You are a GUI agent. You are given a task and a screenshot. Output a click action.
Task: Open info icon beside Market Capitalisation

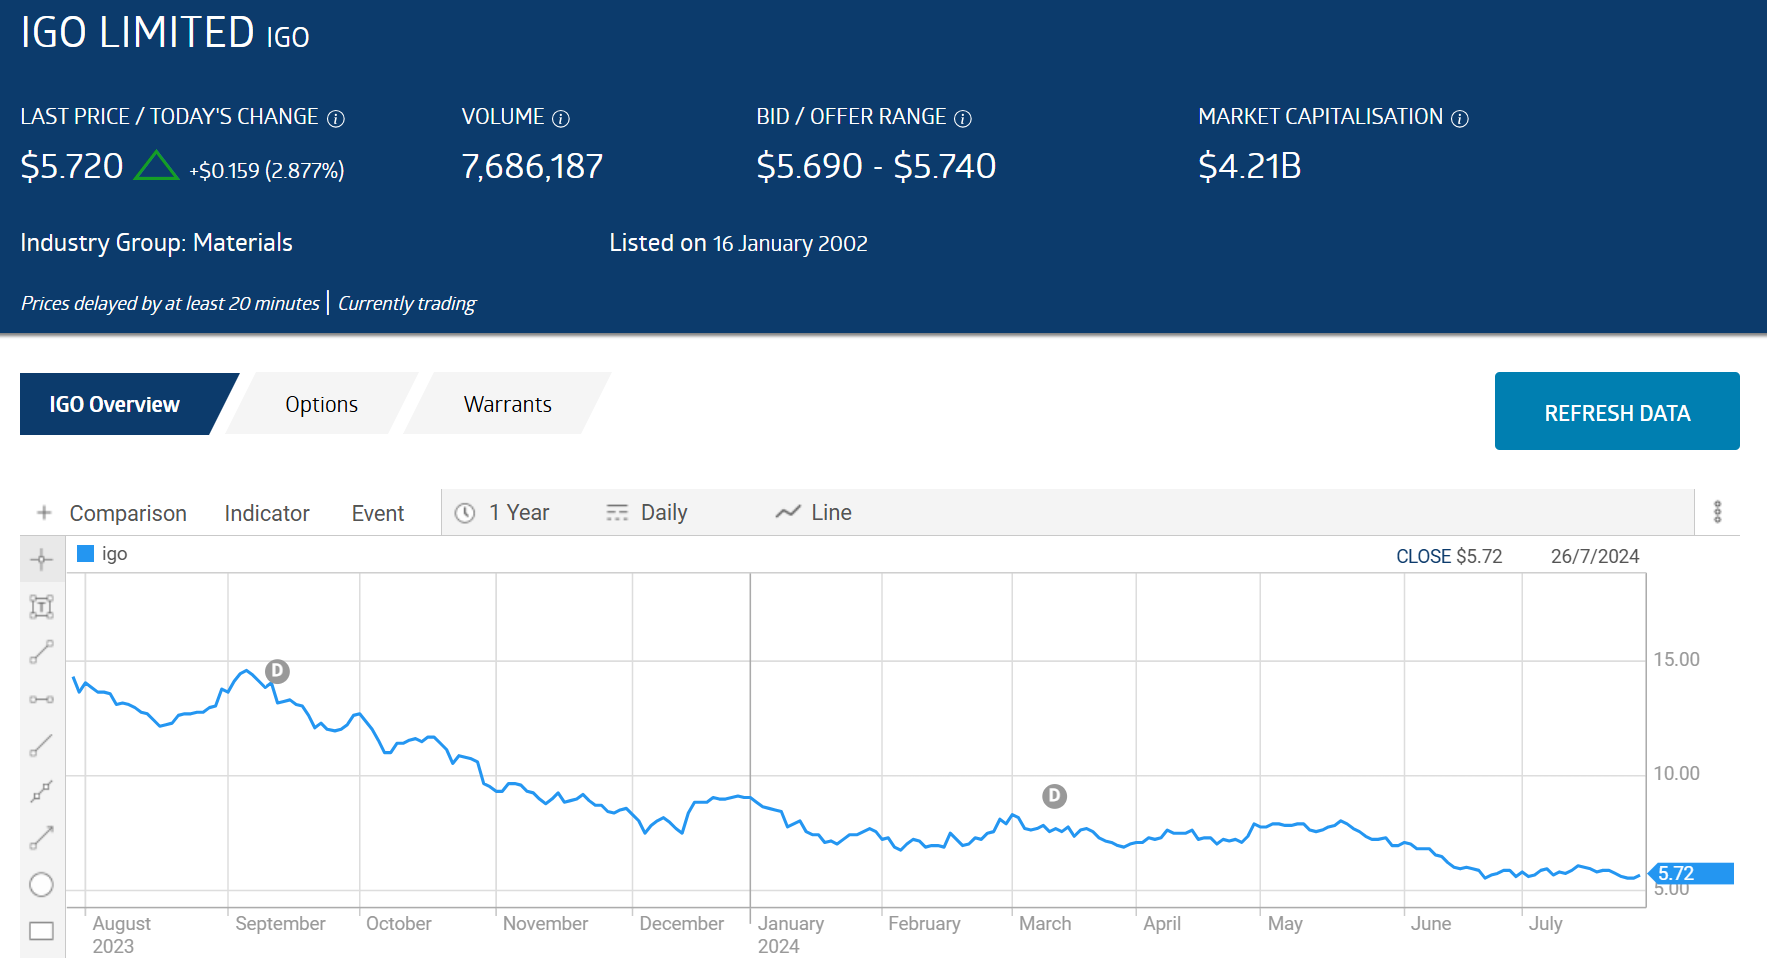pyautogui.click(x=1460, y=118)
